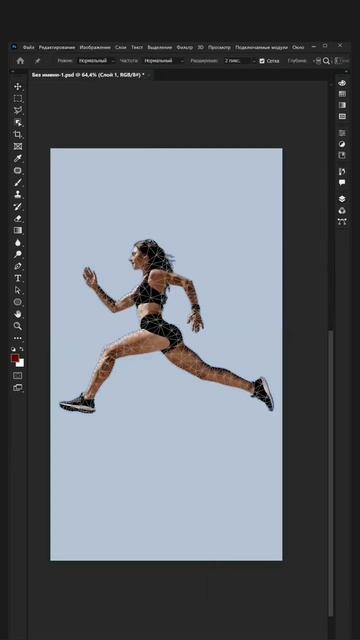The image size is (360, 640).
Task: Open the 3D menu
Action: [200, 47]
